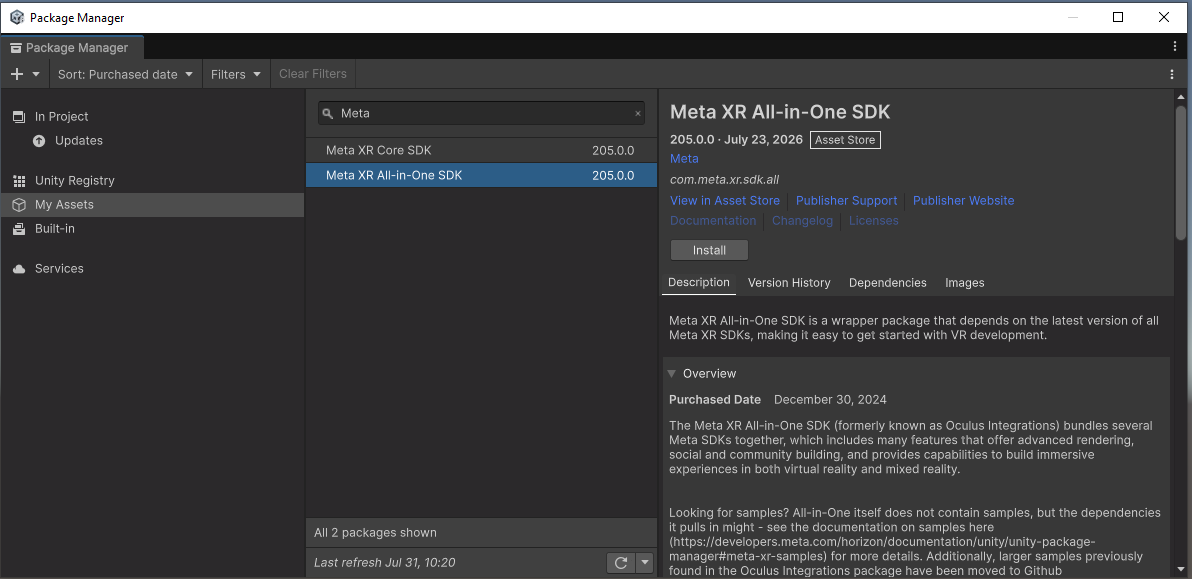
Task: Select My Assets in the sidebar
Action: (x=152, y=204)
